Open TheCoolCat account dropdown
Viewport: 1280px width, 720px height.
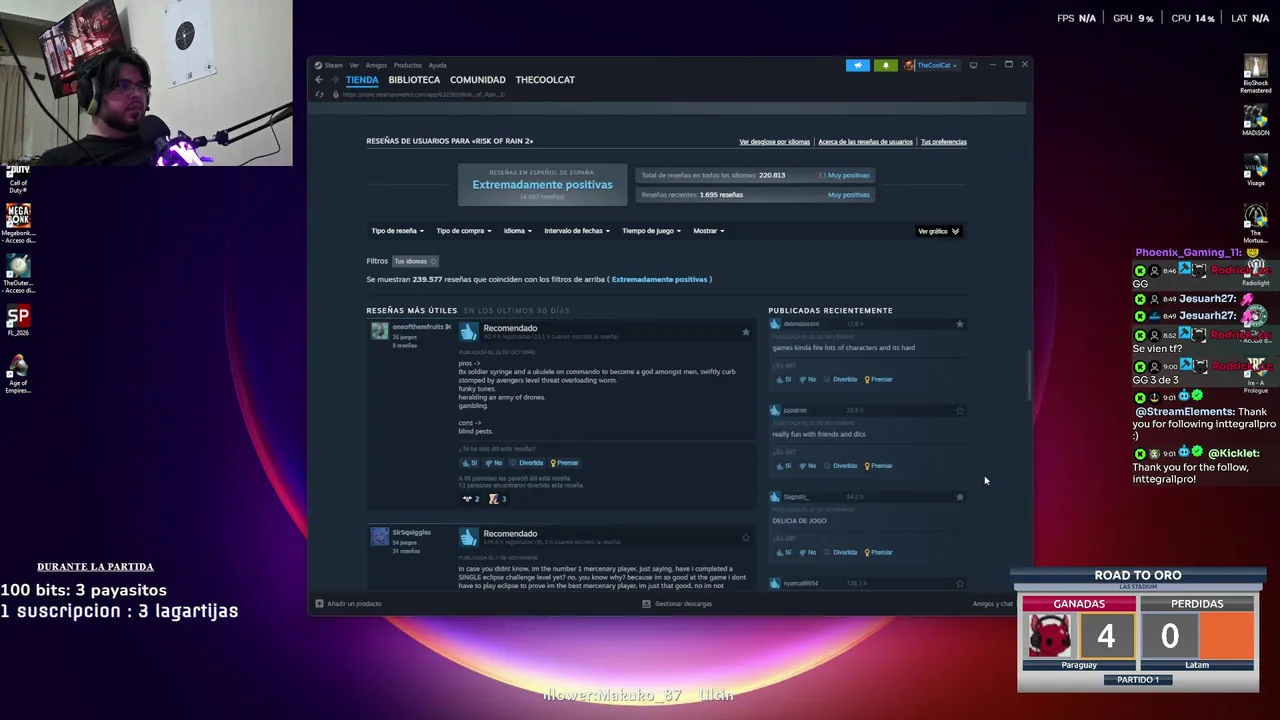tap(930, 65)
